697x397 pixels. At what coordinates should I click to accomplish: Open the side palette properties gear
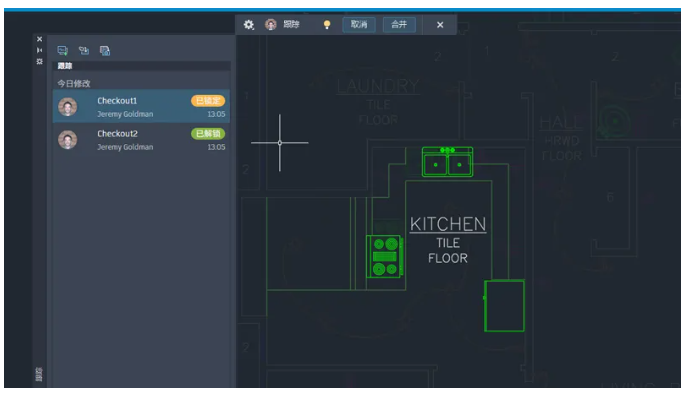pos(40,61)
